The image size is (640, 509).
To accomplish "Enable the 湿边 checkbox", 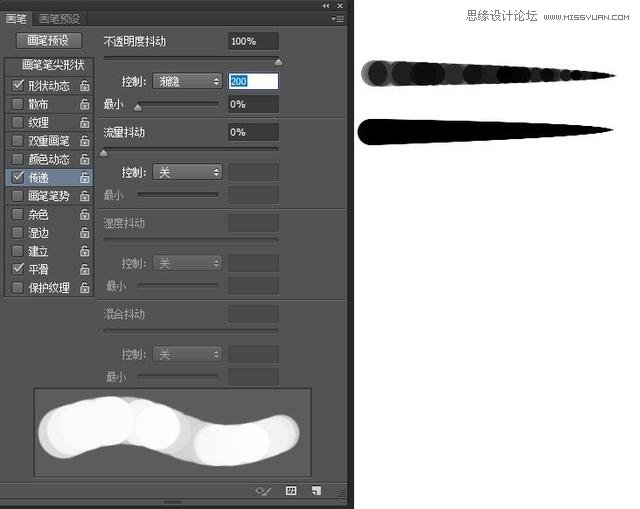I will 18,232.
